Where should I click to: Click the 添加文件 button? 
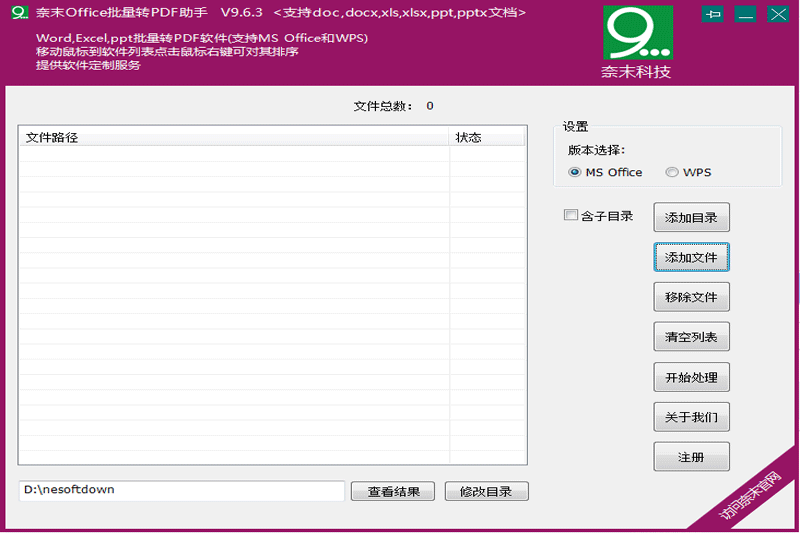pos(691,257)
